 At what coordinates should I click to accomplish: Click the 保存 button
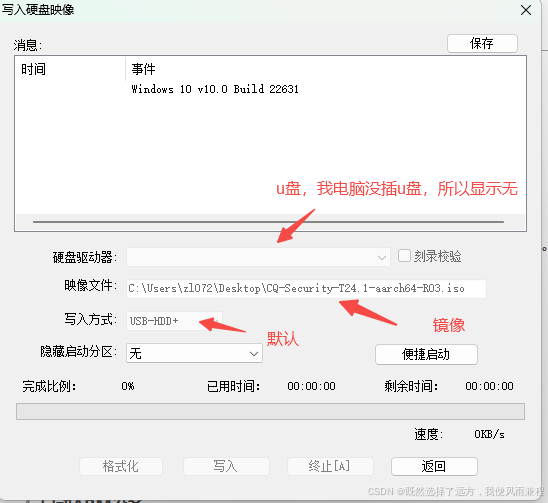482,43
